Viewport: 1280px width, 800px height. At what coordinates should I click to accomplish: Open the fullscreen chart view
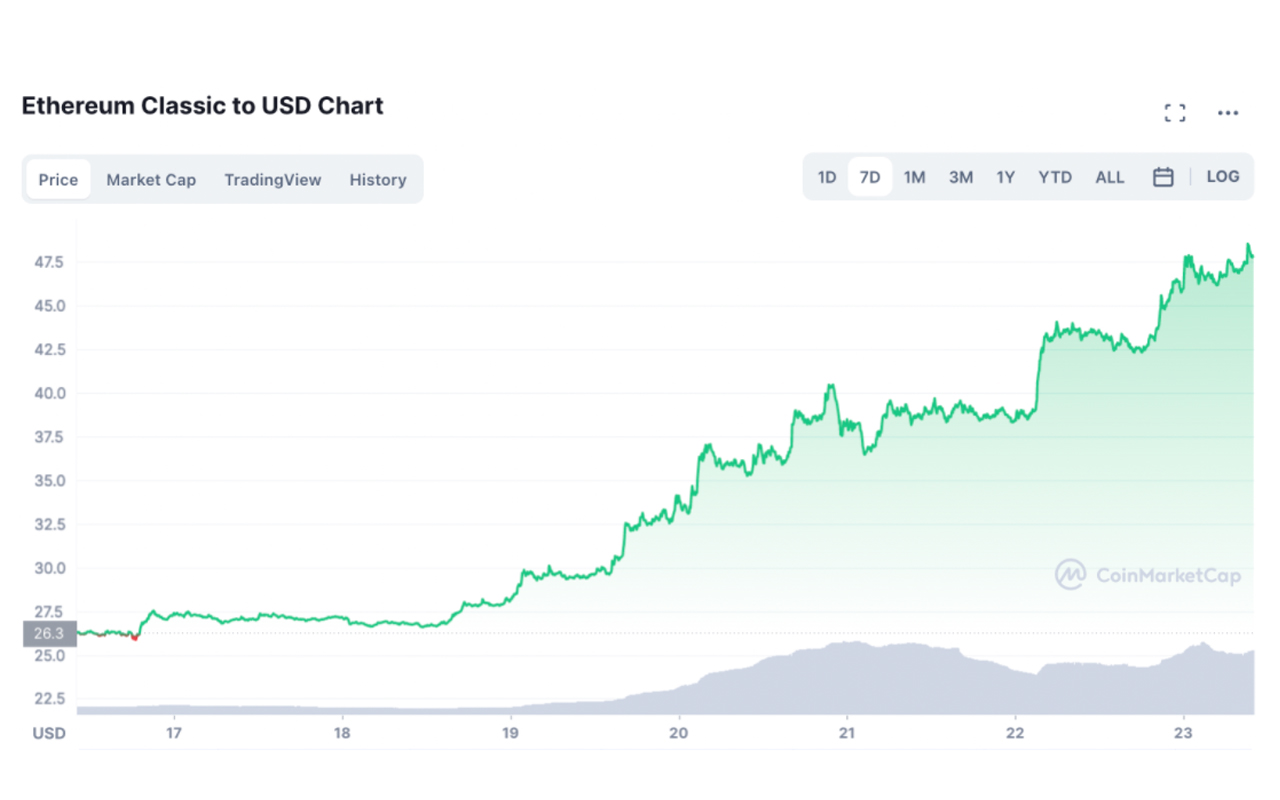(1175, 113)
